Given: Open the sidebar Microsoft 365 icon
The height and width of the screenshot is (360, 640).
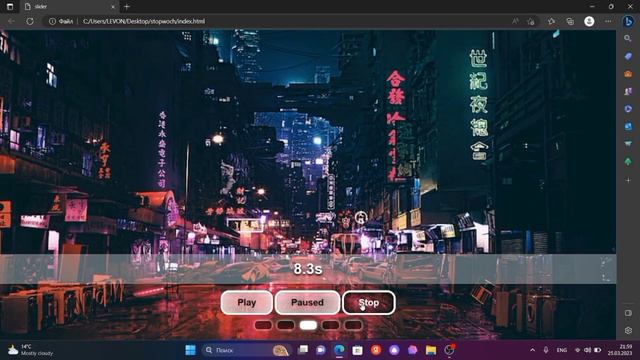Looking at the screenshot, I should [x=628, y=109].
